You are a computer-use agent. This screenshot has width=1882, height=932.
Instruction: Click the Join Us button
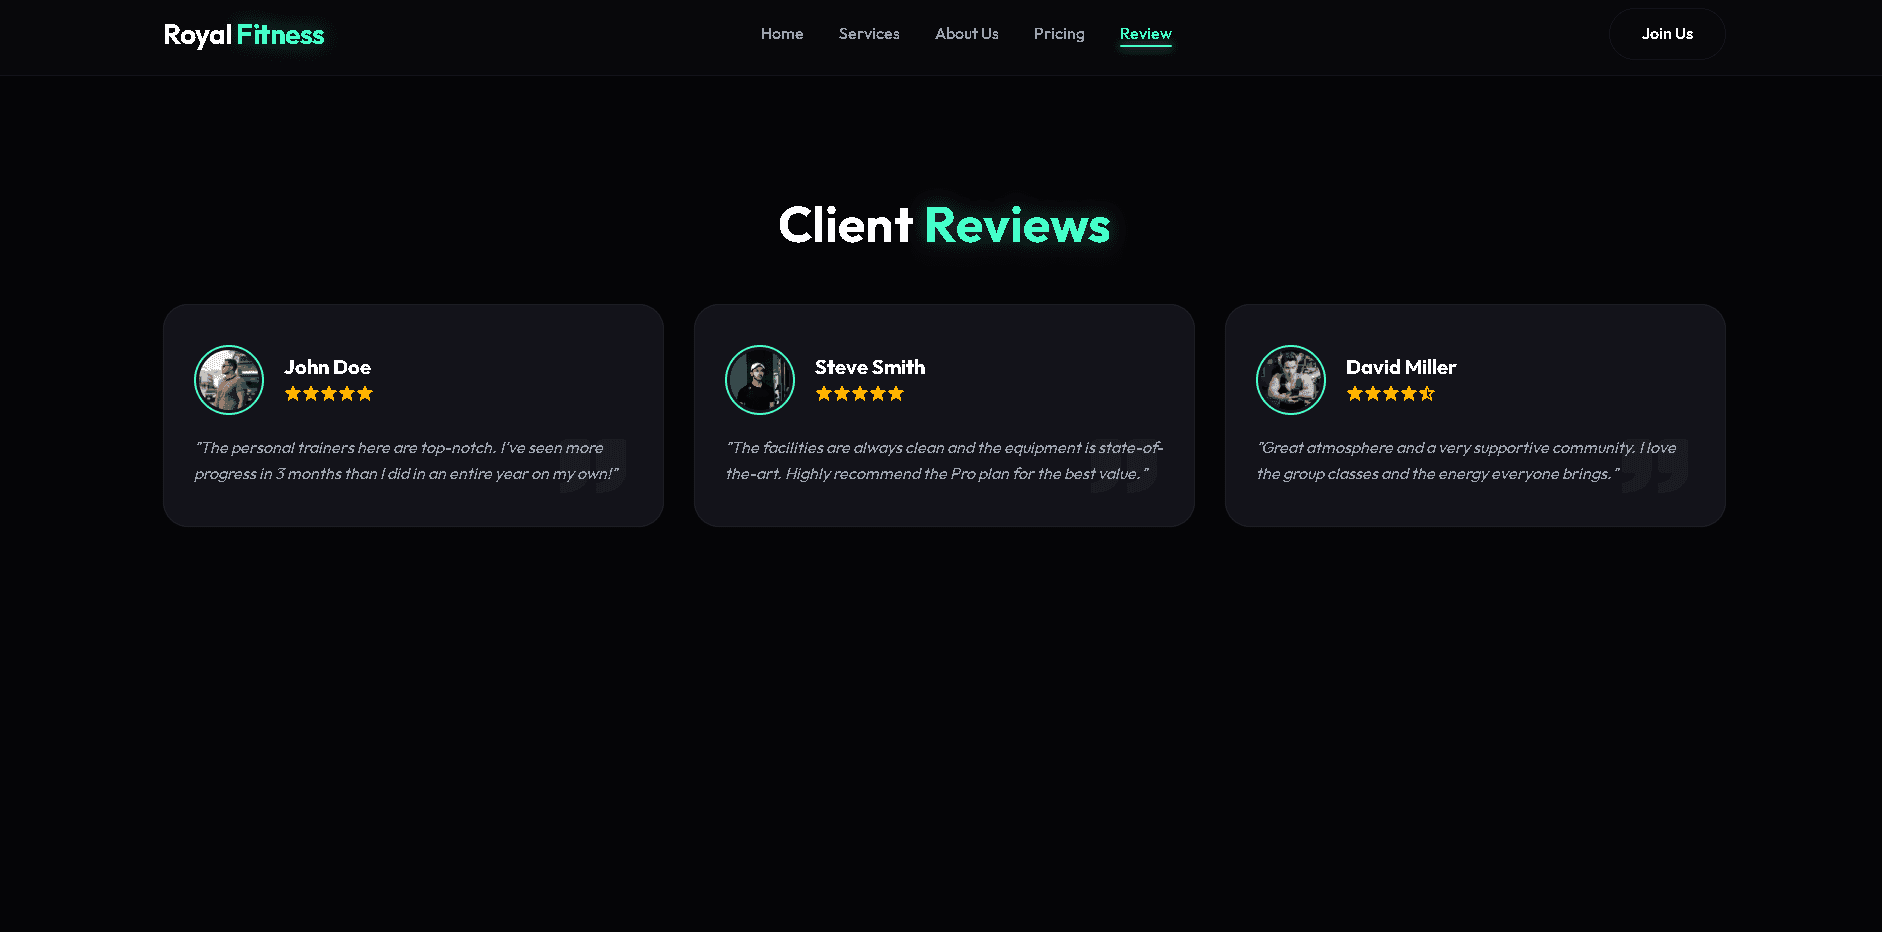(1667, 34)
